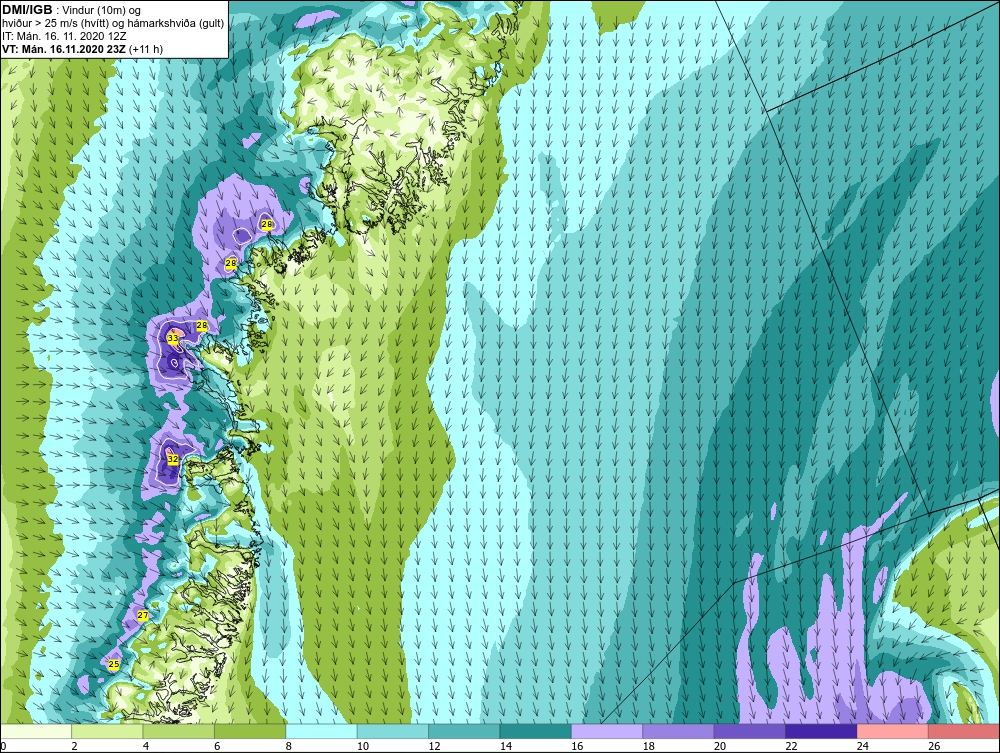The height and width of the screenshot is (753, 1000).
Task: Select the 24–26 m/s pink legend swatch
Action: (x=893, y=731)
